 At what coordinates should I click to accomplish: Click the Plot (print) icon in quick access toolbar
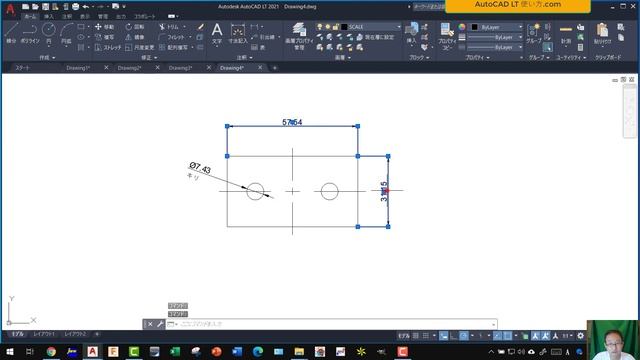[x=76, y=7]
